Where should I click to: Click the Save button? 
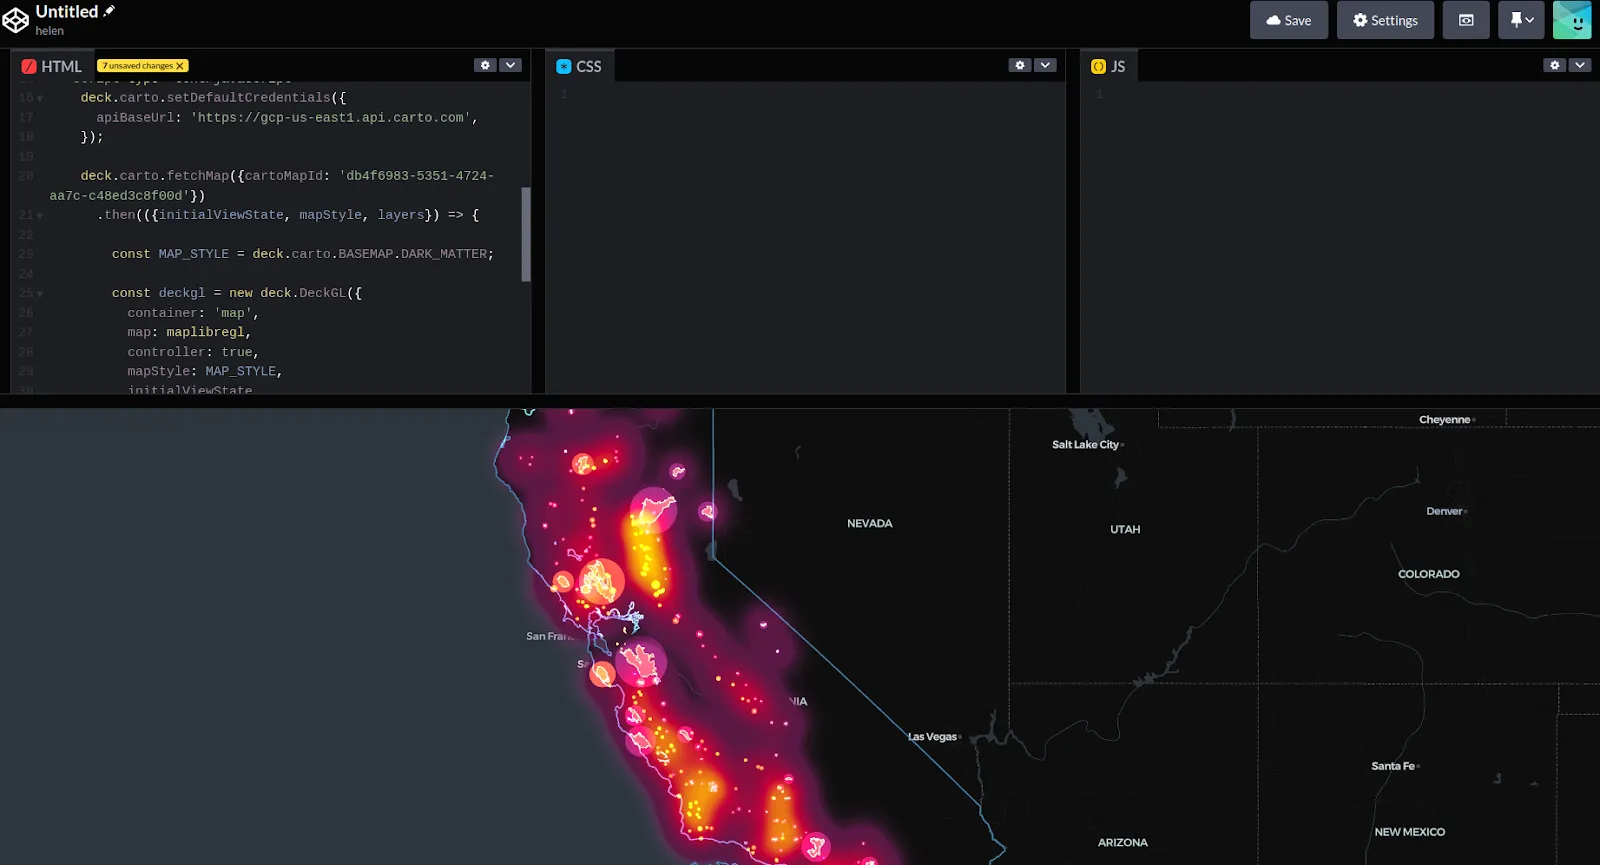point(1288,20)
